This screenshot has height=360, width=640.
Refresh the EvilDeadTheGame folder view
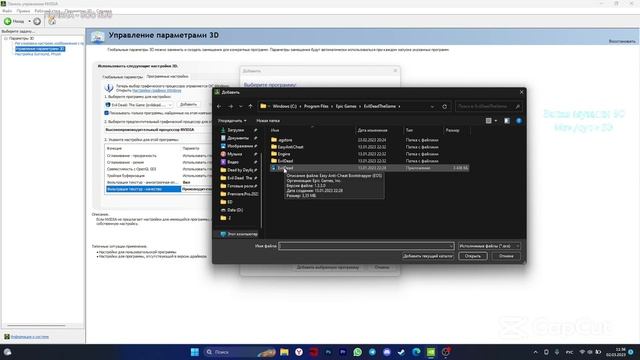(x=444, y=107)
